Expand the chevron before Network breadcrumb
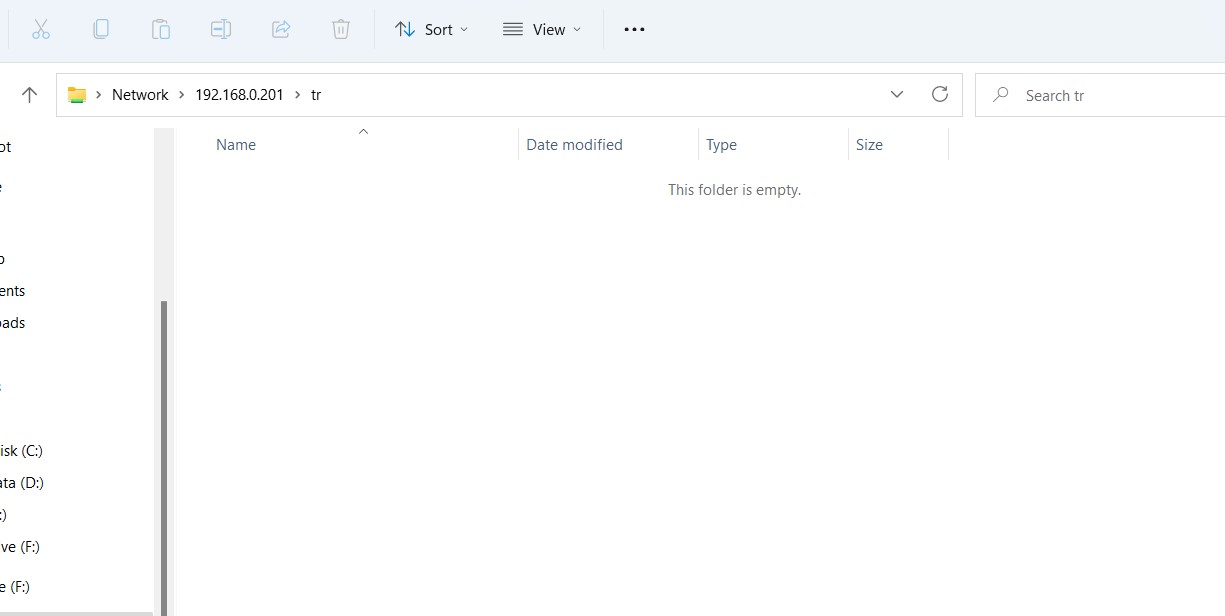1225x616 pixels. pos(99,95)
